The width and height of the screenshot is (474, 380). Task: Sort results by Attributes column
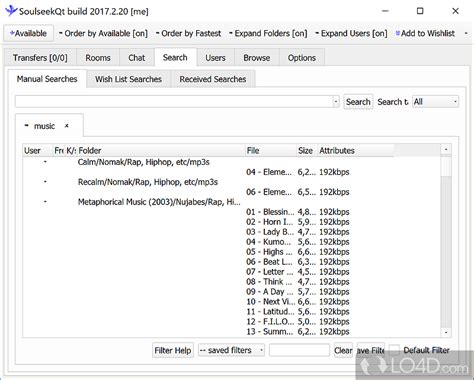[x=356, y=151]
